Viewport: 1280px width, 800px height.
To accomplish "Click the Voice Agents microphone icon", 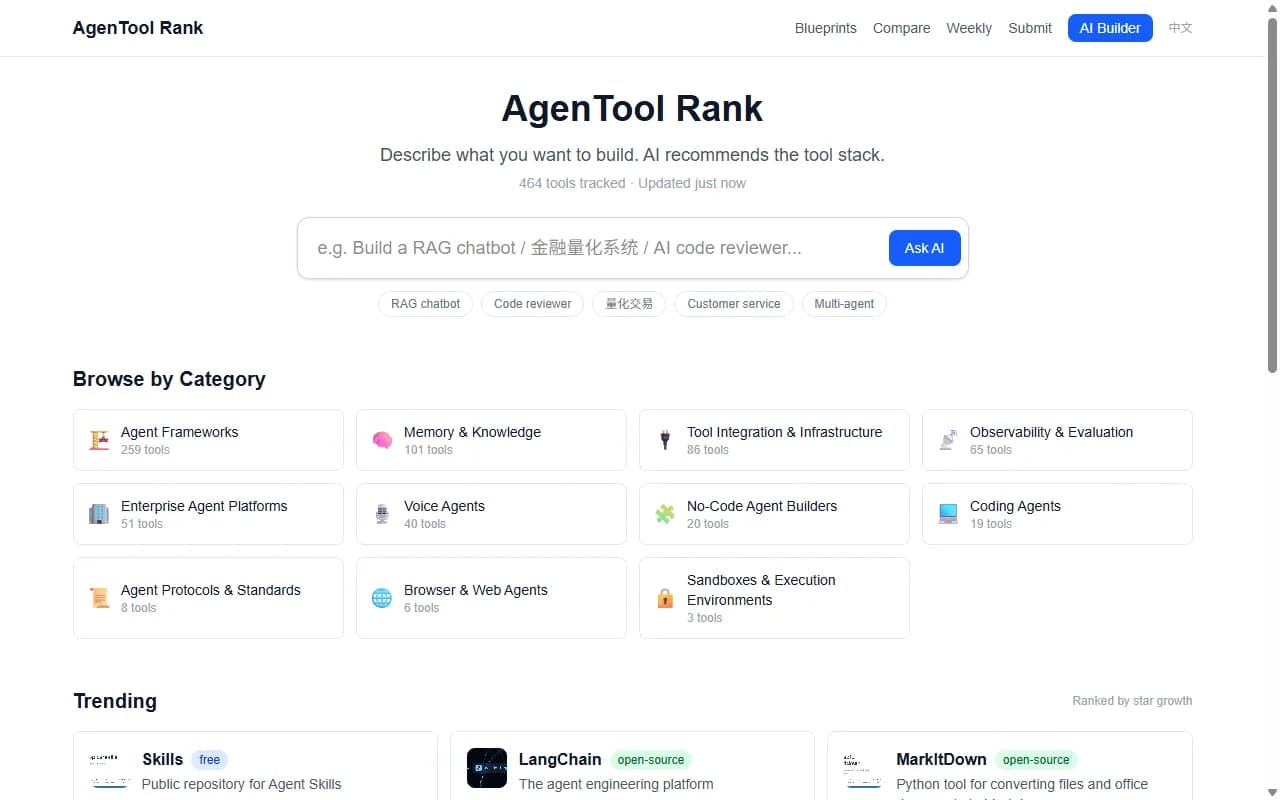I will 382,514.
